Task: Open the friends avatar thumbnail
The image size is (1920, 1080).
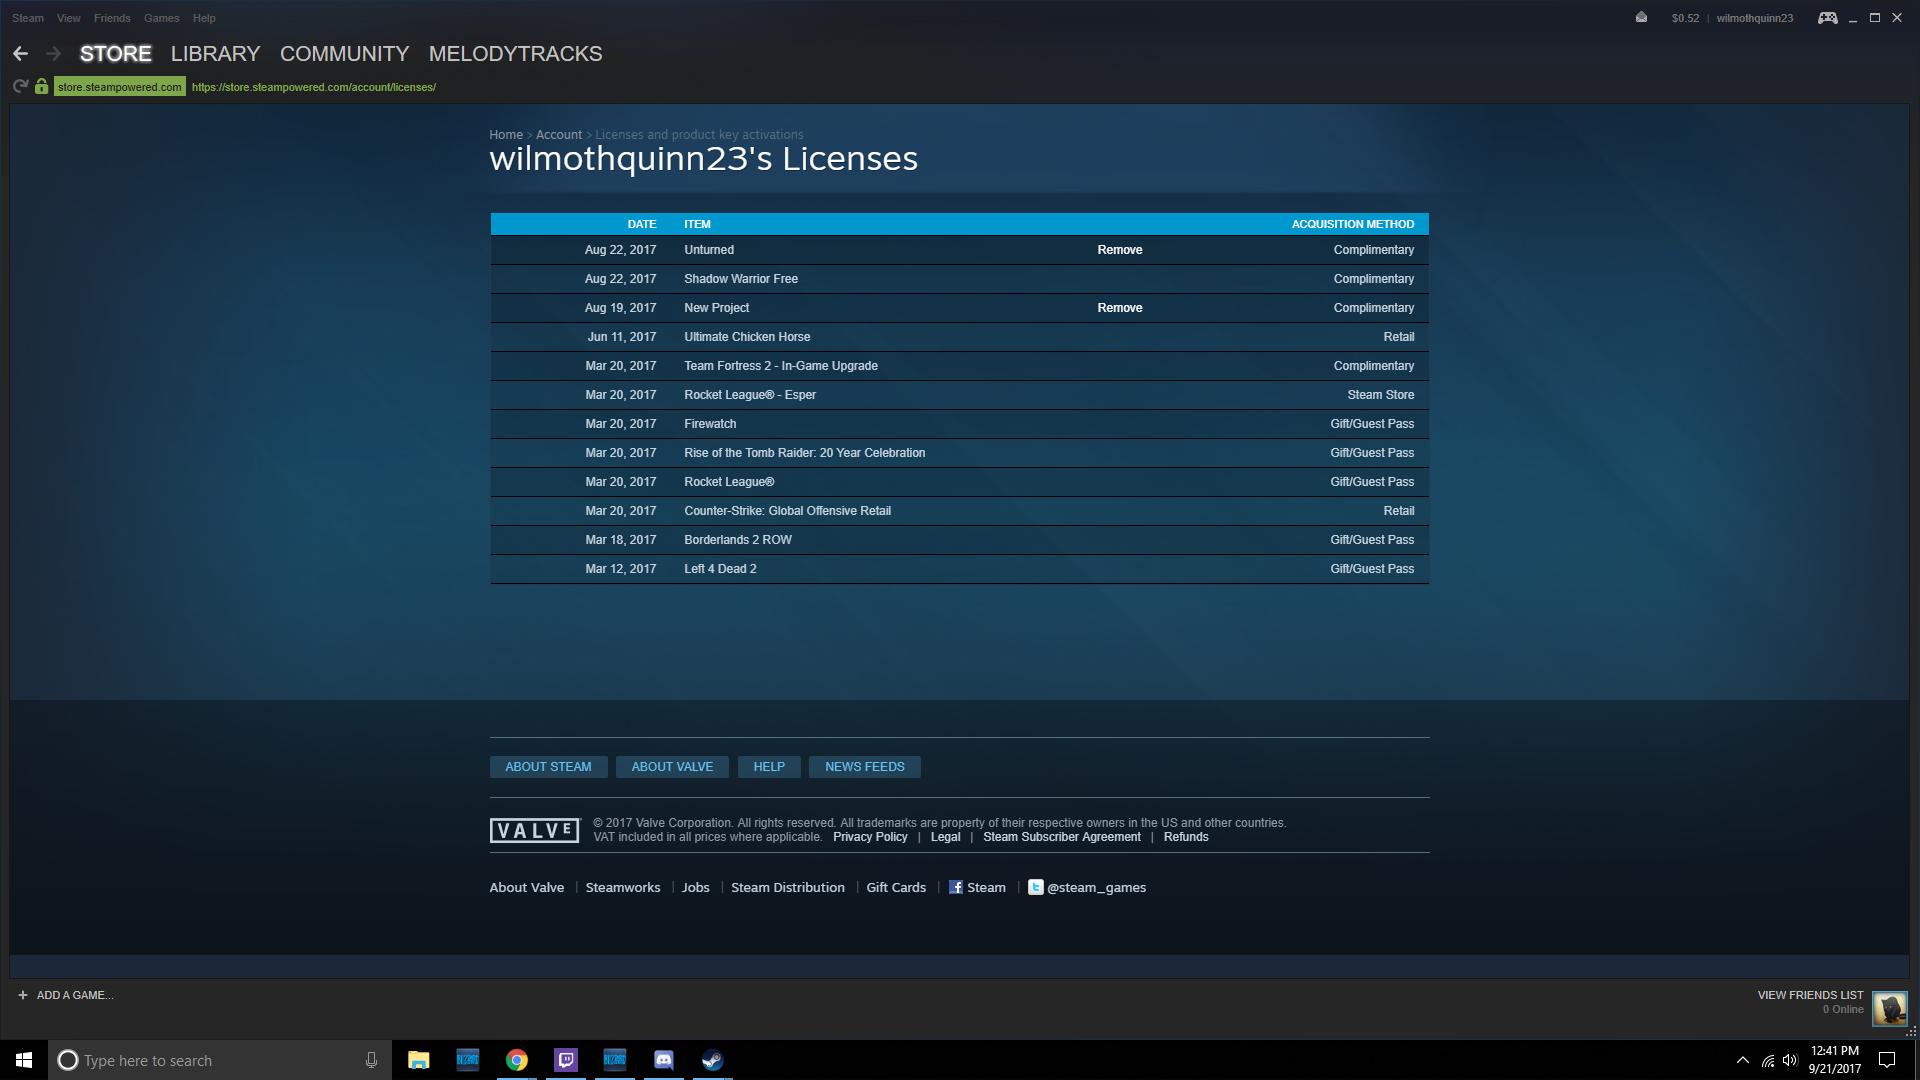Action: (x=1889, y=1008)
